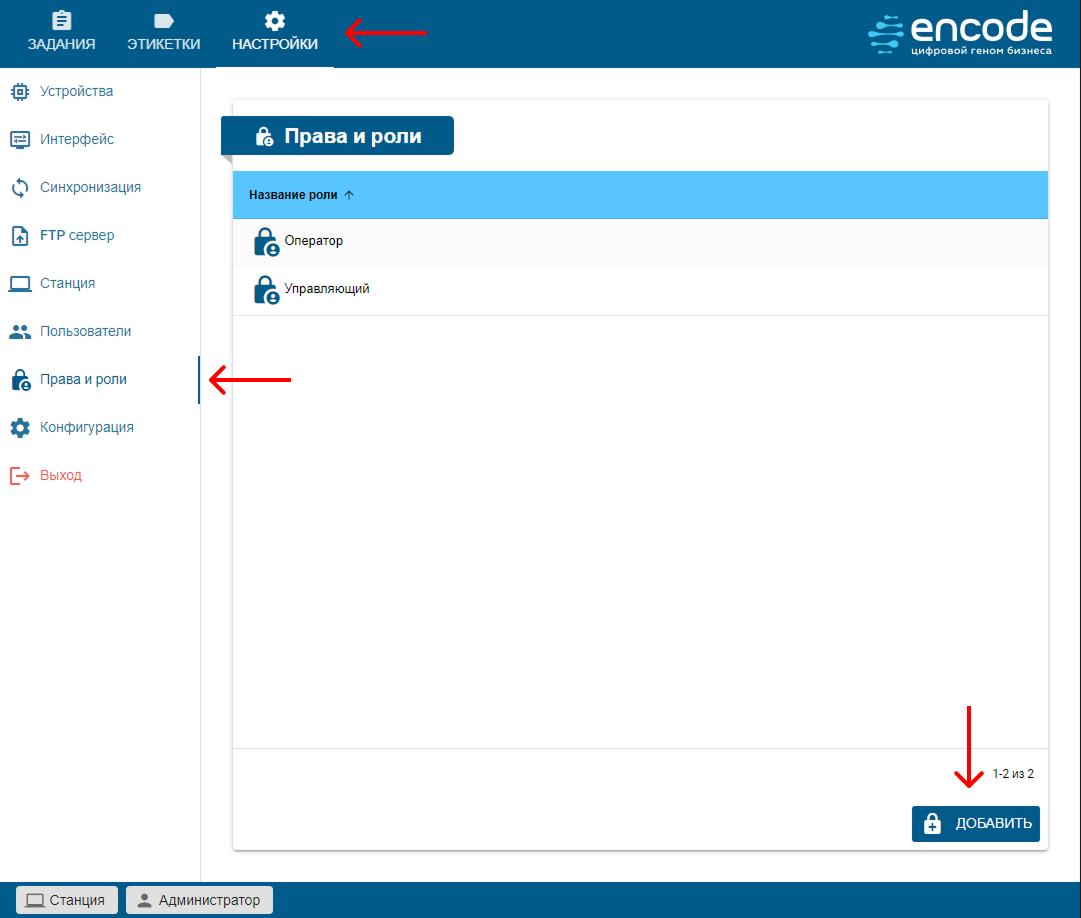Click the lock icon next to Оператор
The height and width of the screenshot is (918, 1081).
point(265,243)
